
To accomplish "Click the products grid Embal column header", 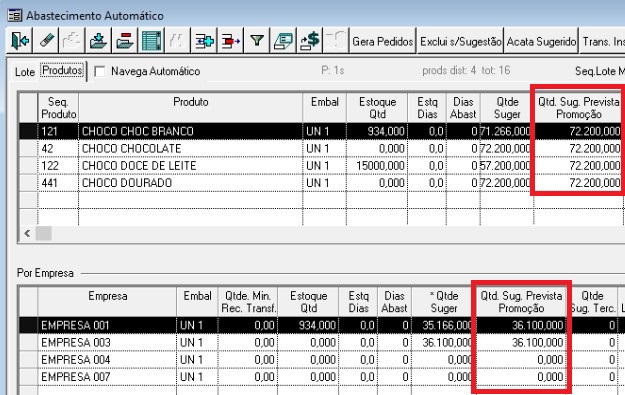I will pos(324,108).
